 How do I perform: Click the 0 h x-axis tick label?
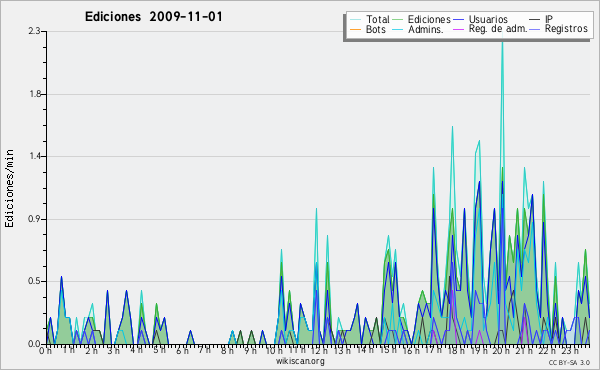click(45, 350)
